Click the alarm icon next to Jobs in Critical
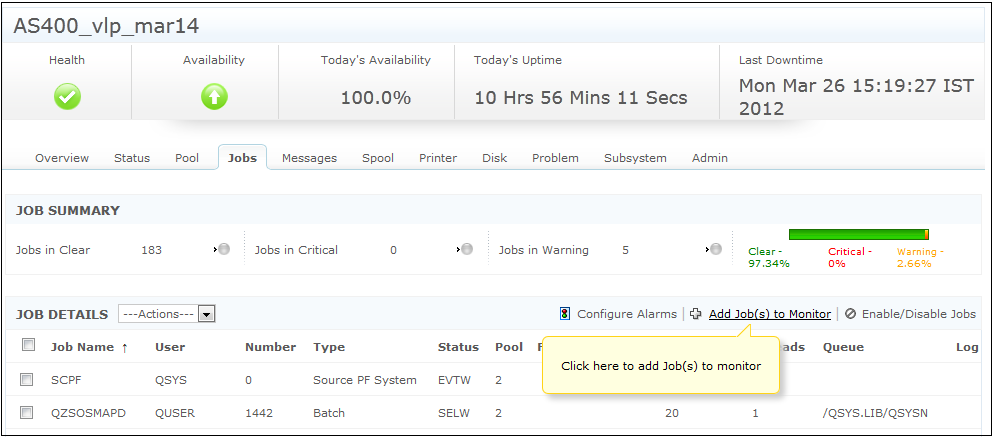This screenshot has height=437, width=993. click(466, 249)
